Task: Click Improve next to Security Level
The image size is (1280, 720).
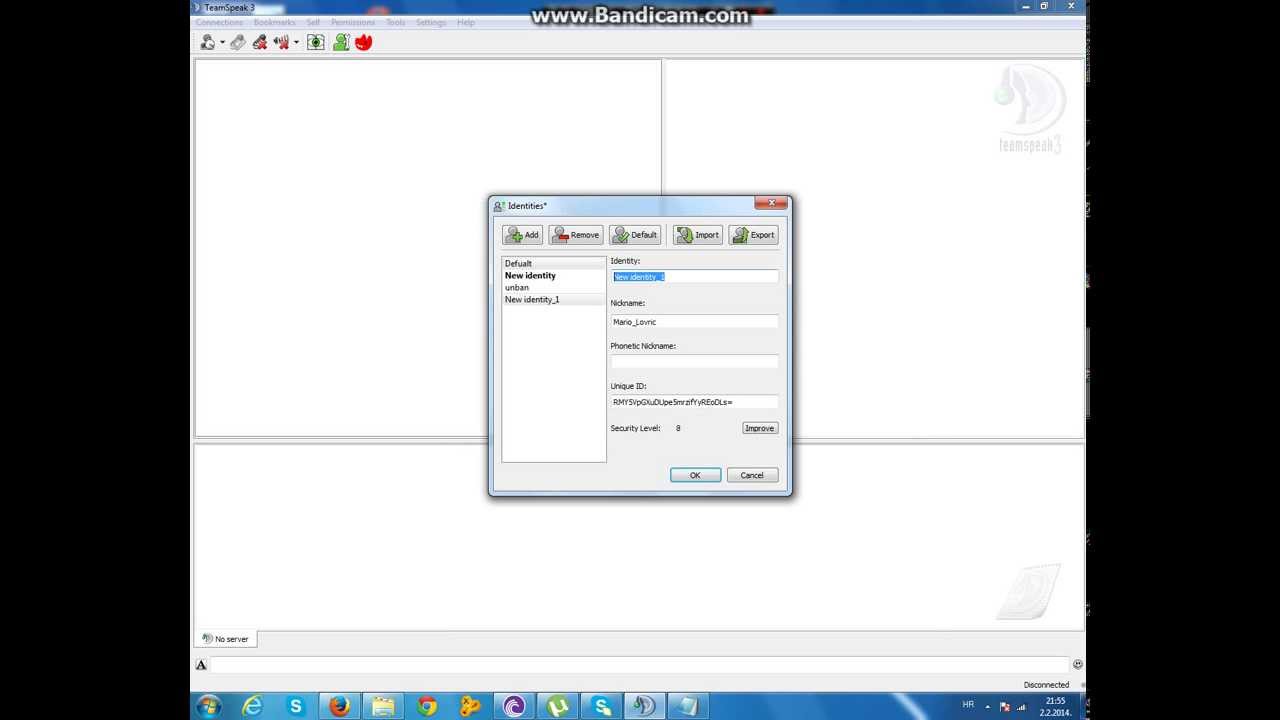Action: (x=759, y=428)
